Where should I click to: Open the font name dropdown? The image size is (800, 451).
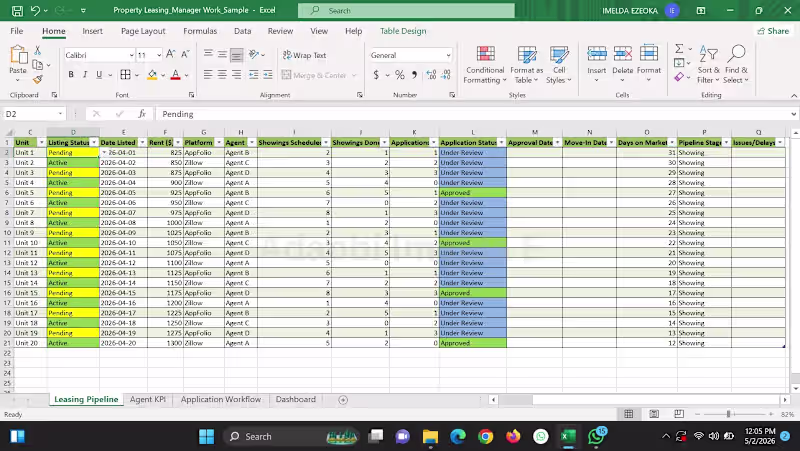(131, 55)
